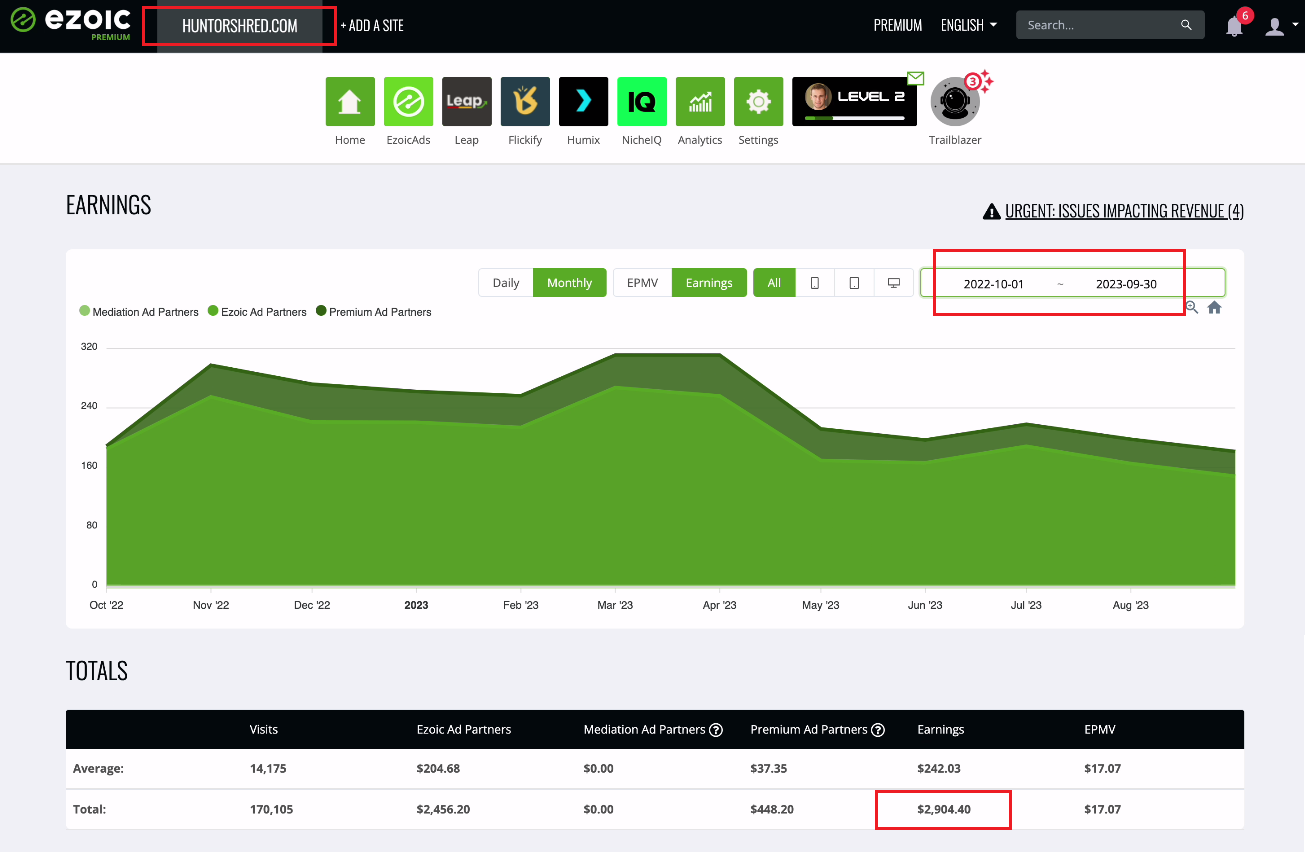
Task: Select All devices filter
Action: pos(774,283)
